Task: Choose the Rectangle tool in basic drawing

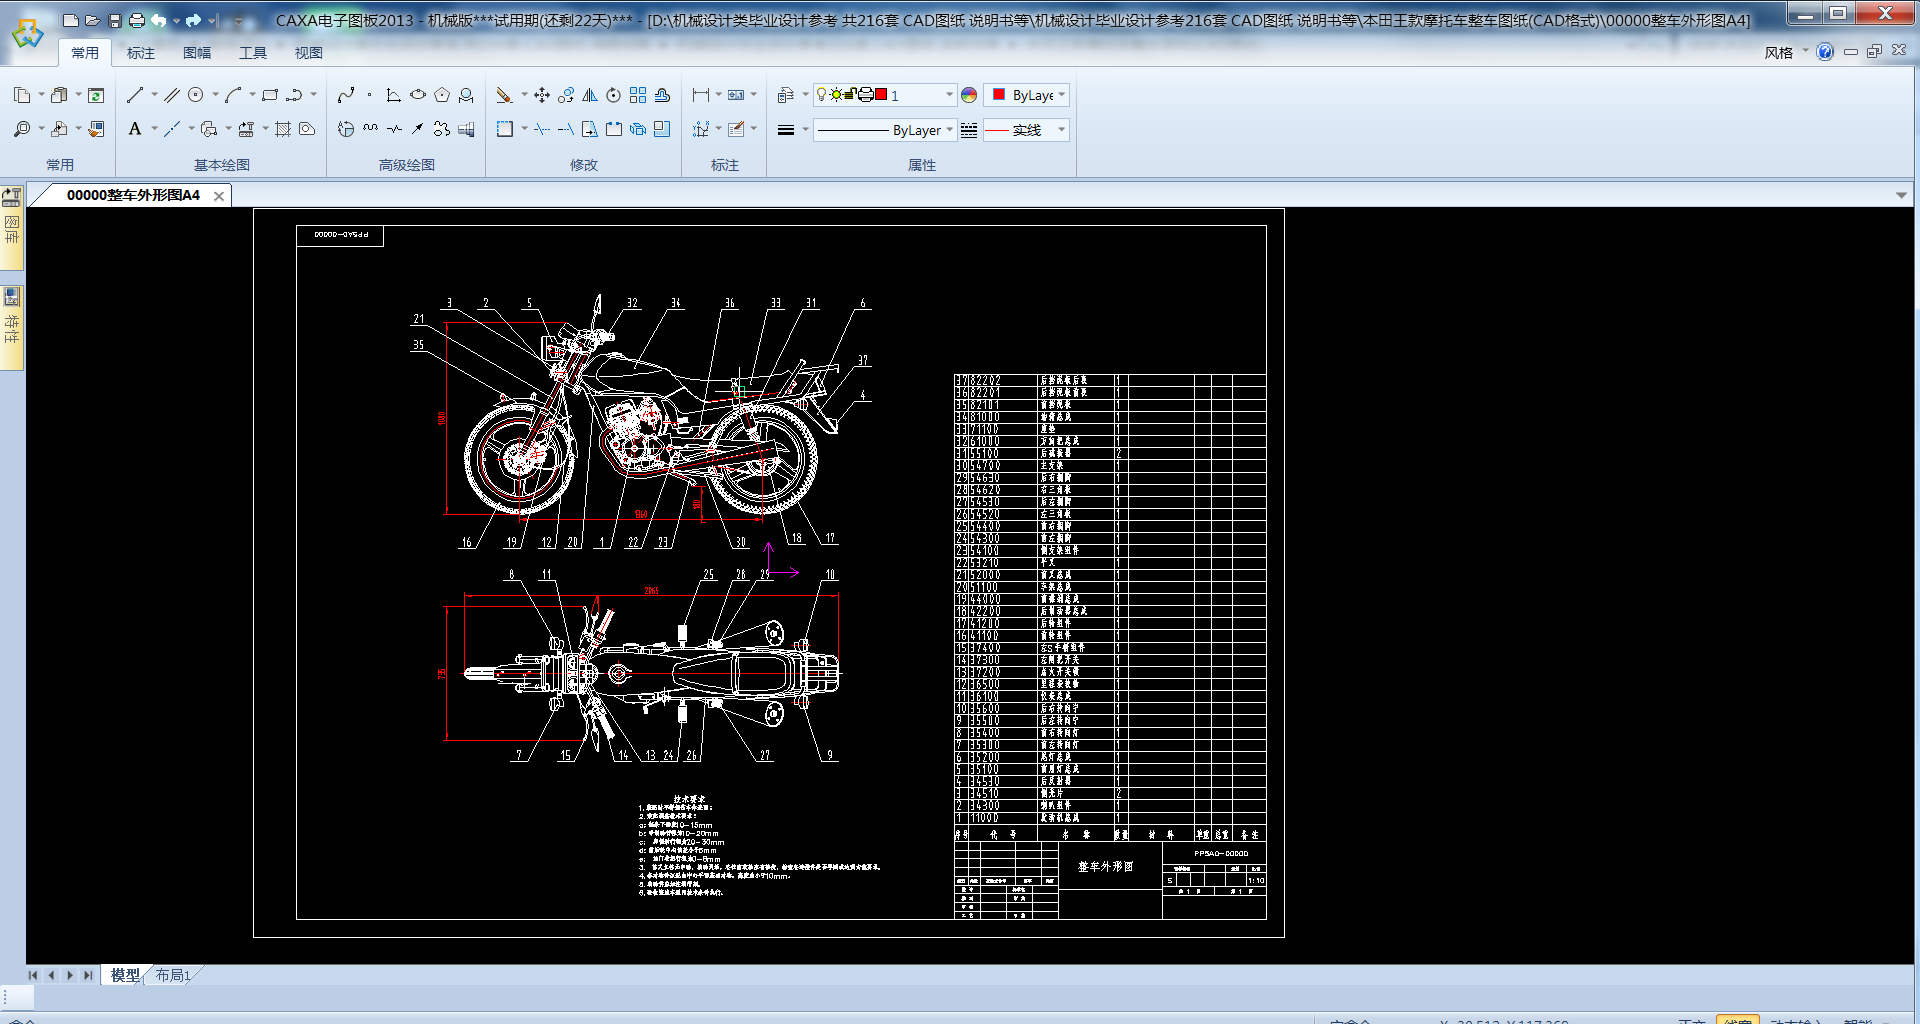Action: 270,95
